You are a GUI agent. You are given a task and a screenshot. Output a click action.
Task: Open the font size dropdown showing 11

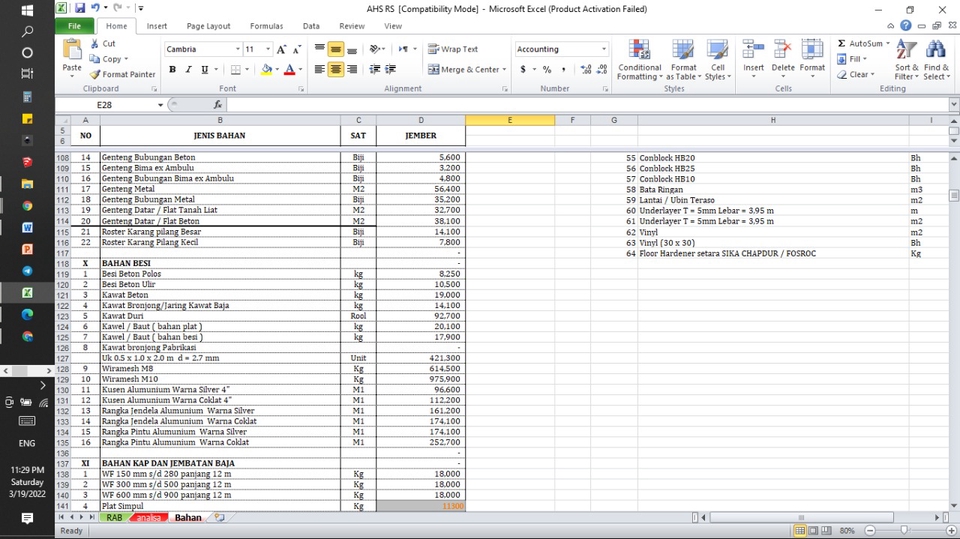tap(268, 49)
